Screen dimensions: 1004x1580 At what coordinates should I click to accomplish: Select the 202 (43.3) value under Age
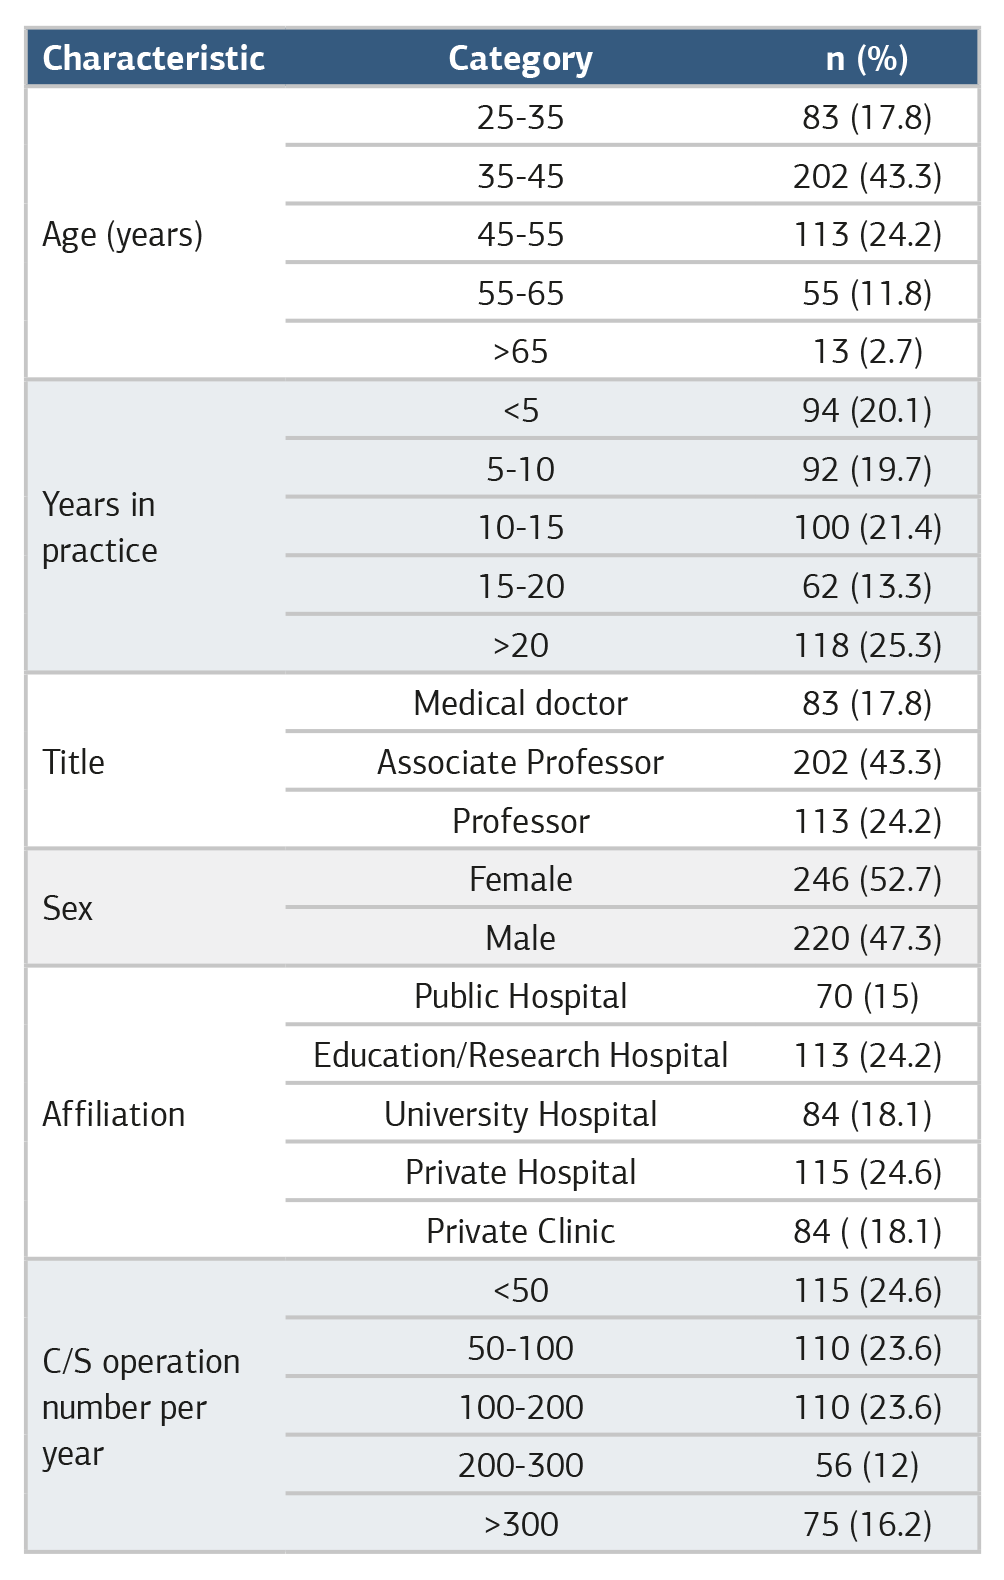867,176
